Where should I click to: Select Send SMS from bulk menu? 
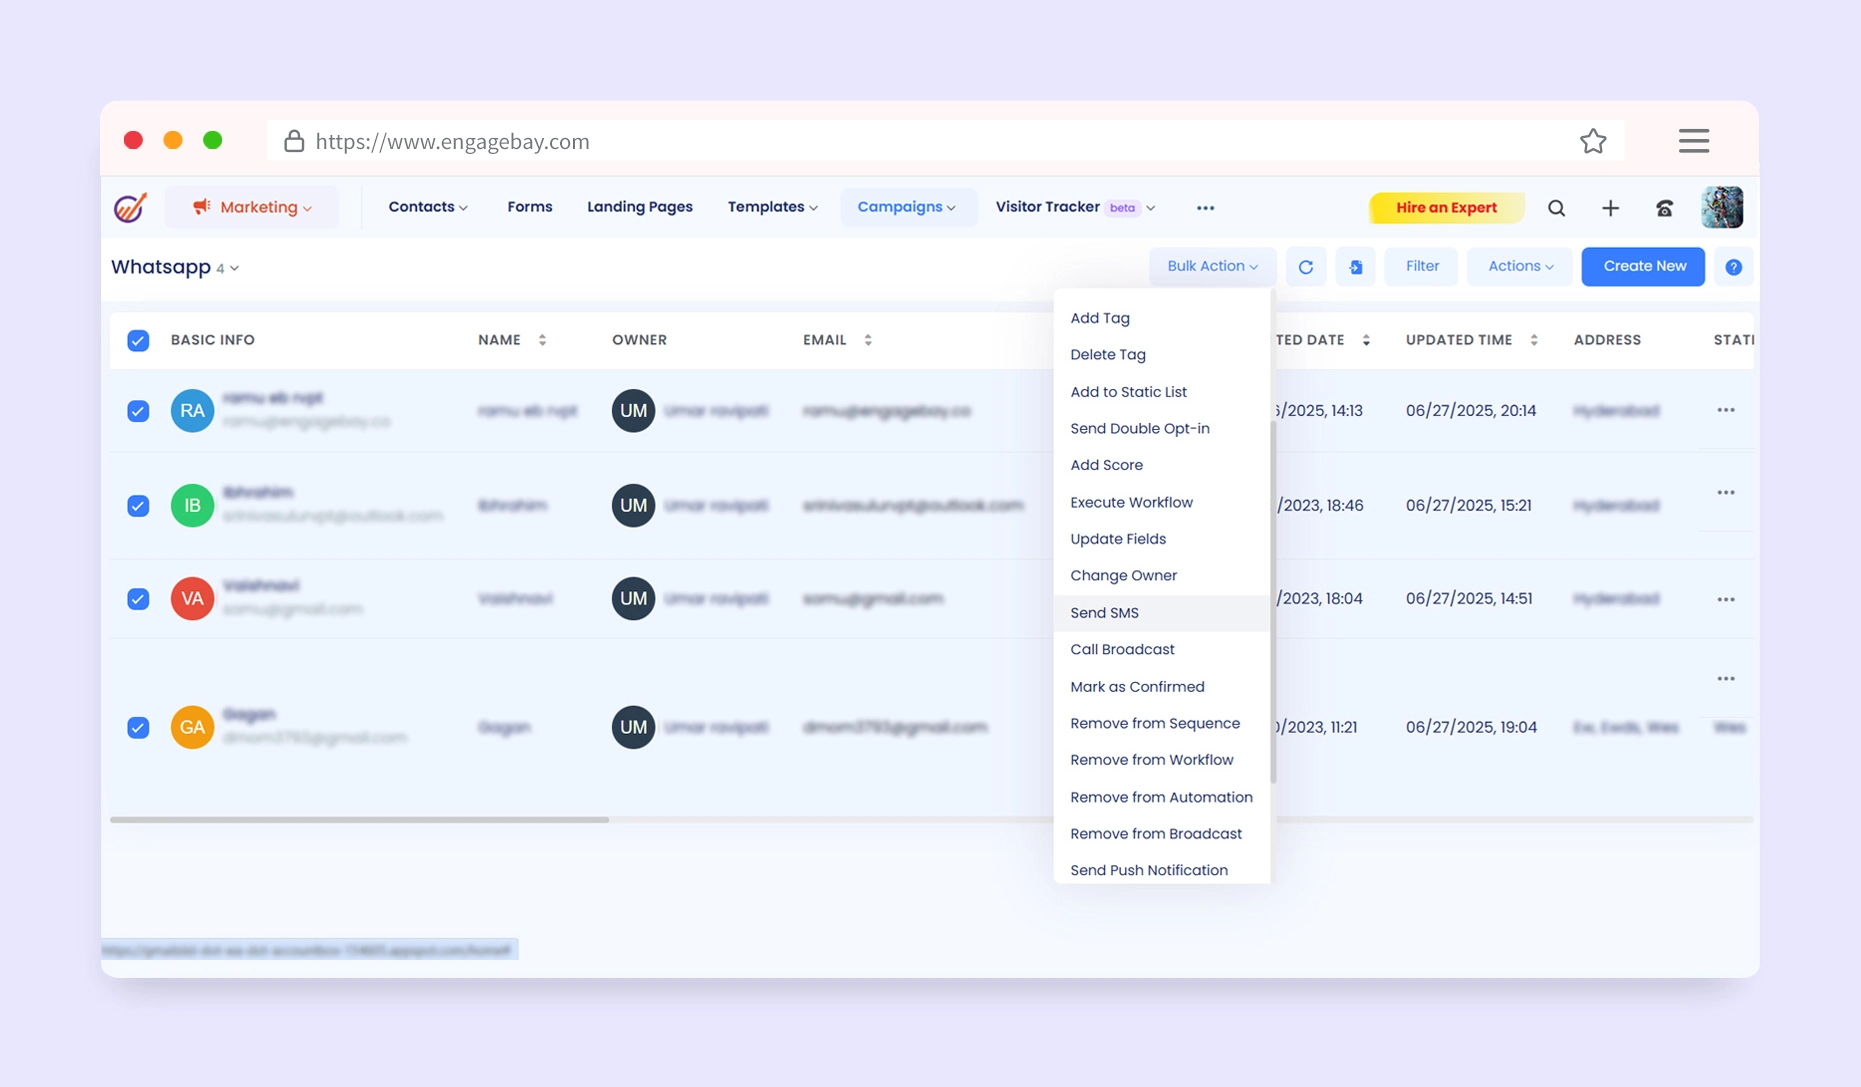tap(1104, 613)
